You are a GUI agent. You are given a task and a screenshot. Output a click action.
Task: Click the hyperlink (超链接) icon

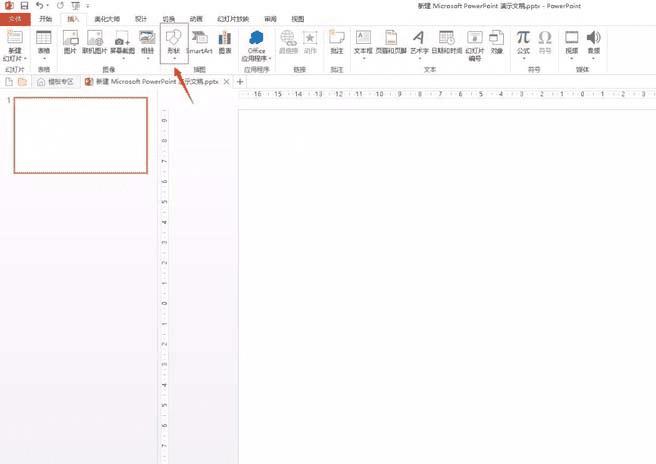(x=288, y=38)
